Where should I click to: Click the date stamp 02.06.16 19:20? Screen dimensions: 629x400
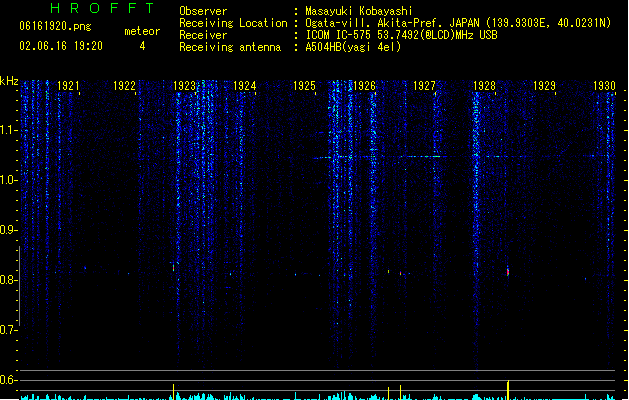pyautogui.click(x=61, y=46)
